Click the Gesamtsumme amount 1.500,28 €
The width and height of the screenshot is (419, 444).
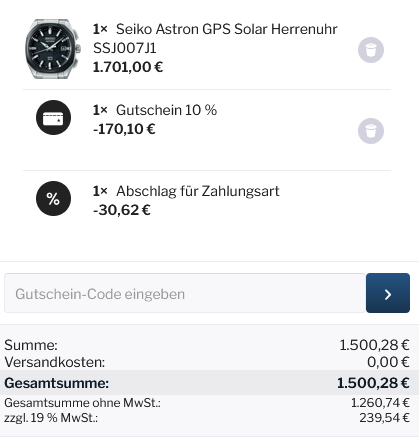pyautogui.click(x=373, y=383)
